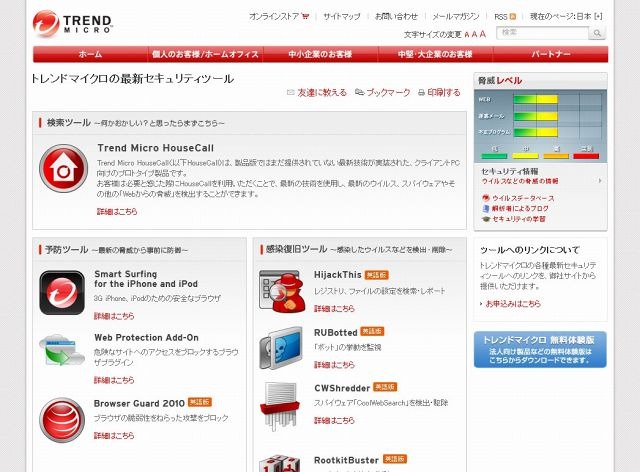Viewport: 640px width, 472px height.
Task: Select the smallest font size A
Action: point(467,35)
